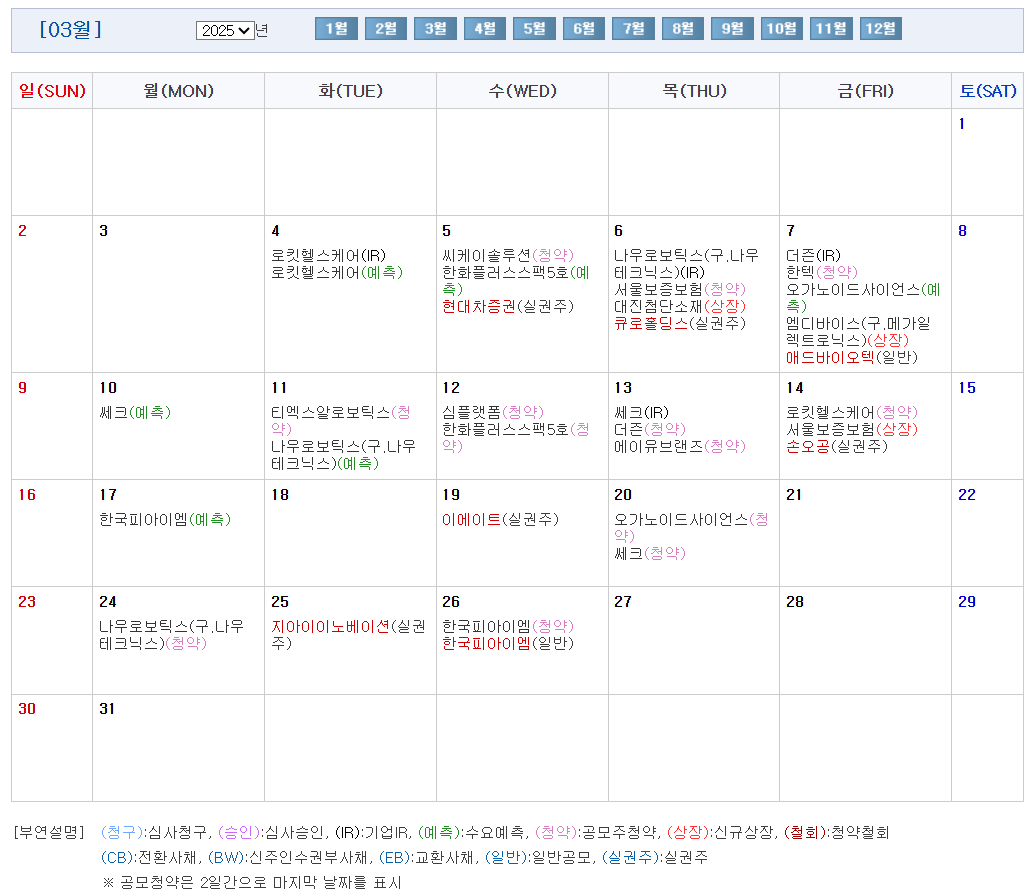Open 서울보증보험(청약) on March 6
Screen dimensions: 1032x893
[x=680, y=290]
